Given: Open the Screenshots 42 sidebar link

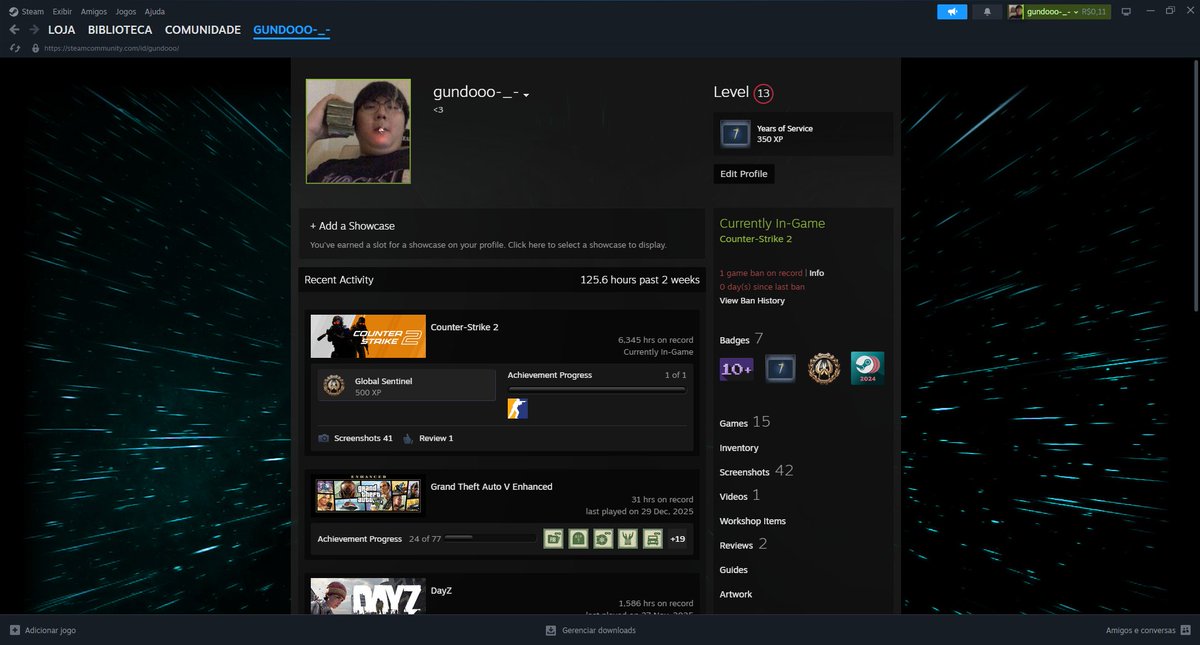Looking at the screenshot, I should [756, 471].
